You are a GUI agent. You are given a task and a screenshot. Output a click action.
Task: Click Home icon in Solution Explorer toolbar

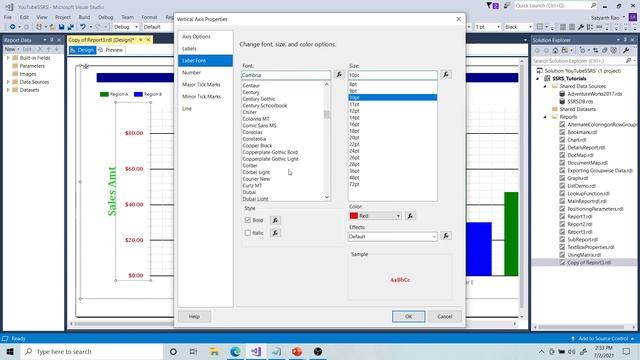click(x=555, y=51)
